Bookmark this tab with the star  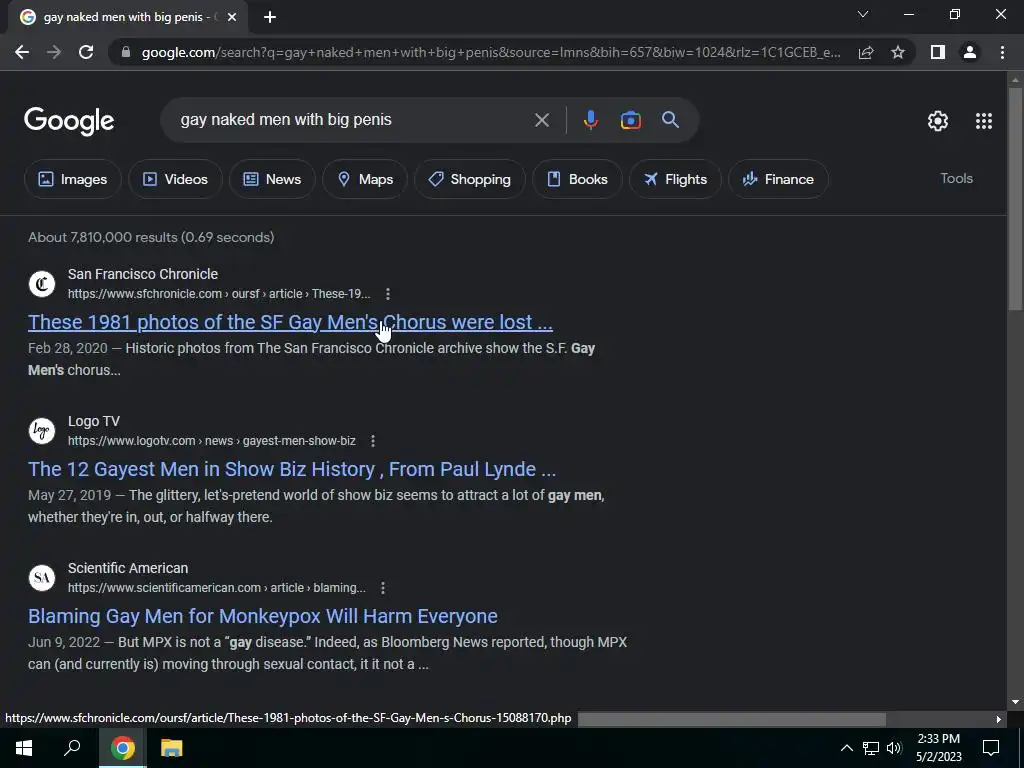[x=898, y=52]
